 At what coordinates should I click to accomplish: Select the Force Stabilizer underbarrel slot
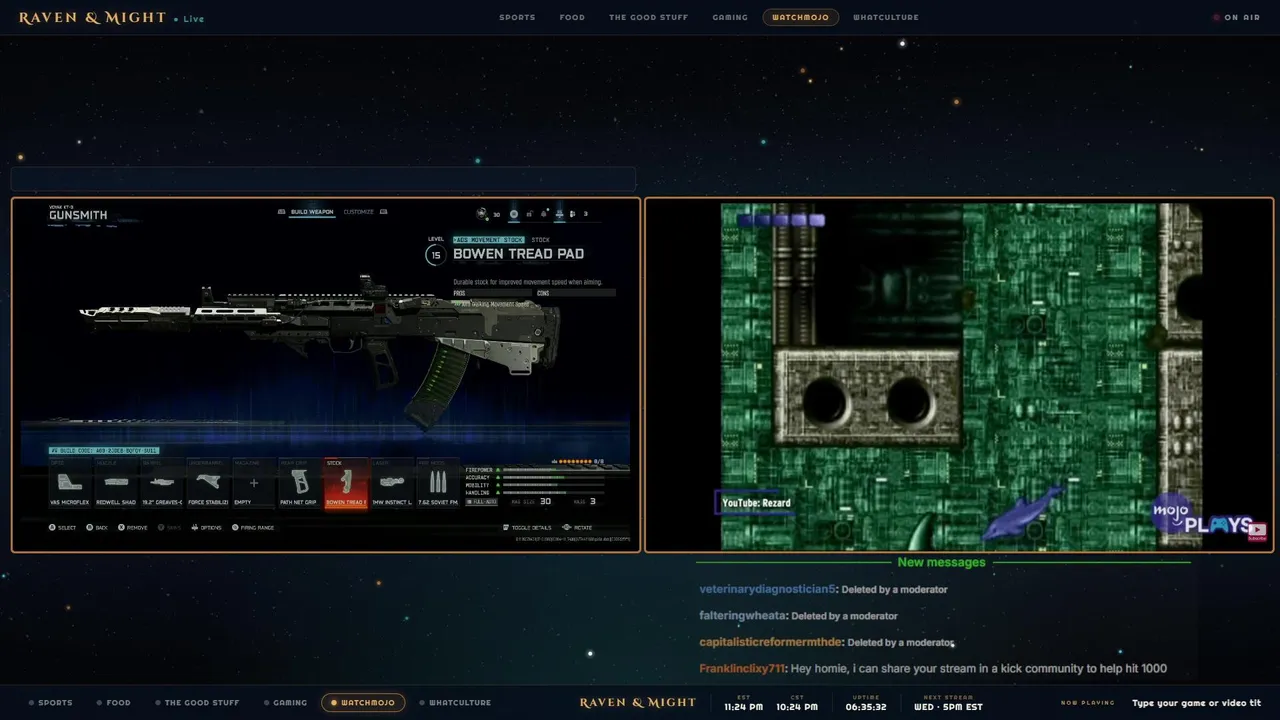click(x=208, y=484)
